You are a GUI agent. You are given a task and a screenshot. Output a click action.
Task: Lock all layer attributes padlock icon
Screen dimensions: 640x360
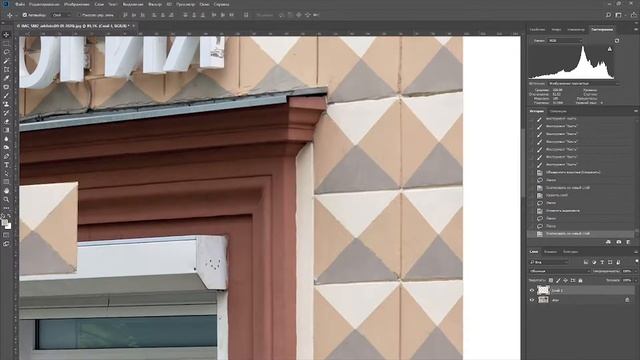[580, 280]
